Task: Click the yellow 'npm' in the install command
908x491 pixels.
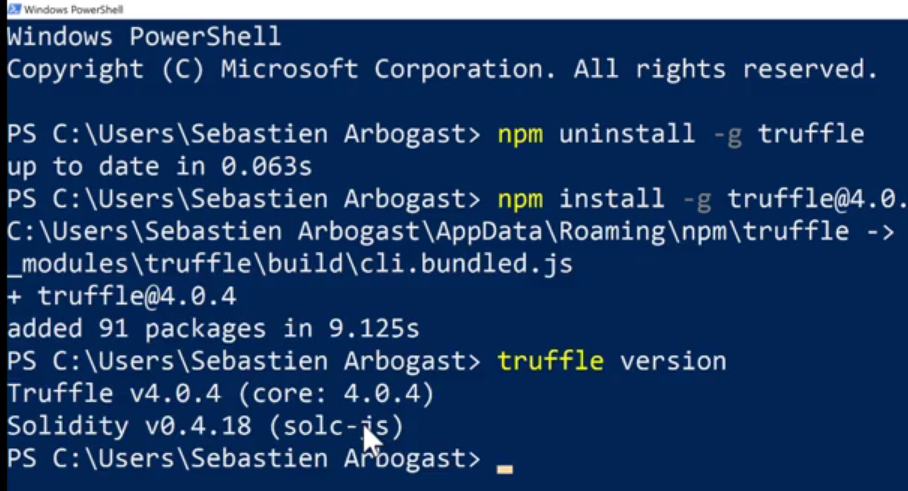Action: click(520, 199)
